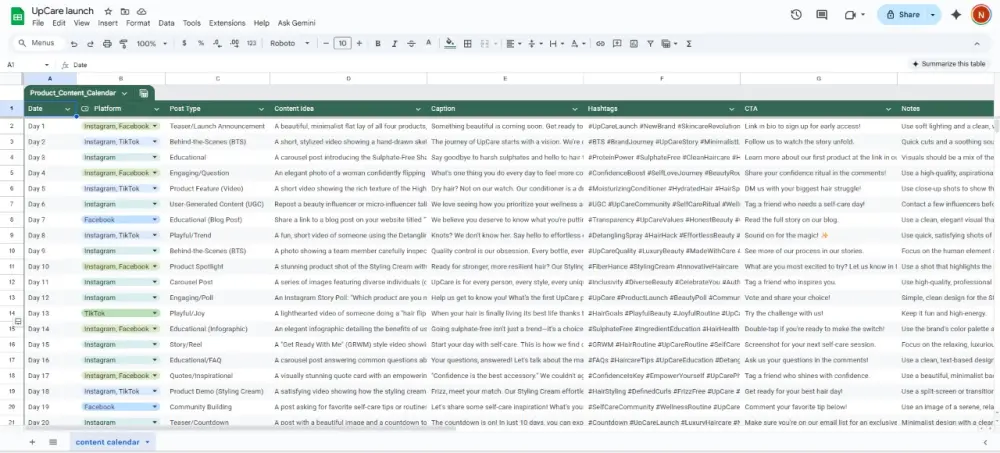This screenshot has height=453, width=1000.
Task: Open Day 13 TikTok platform chip dropdown
Action: [x=154, y=313]
